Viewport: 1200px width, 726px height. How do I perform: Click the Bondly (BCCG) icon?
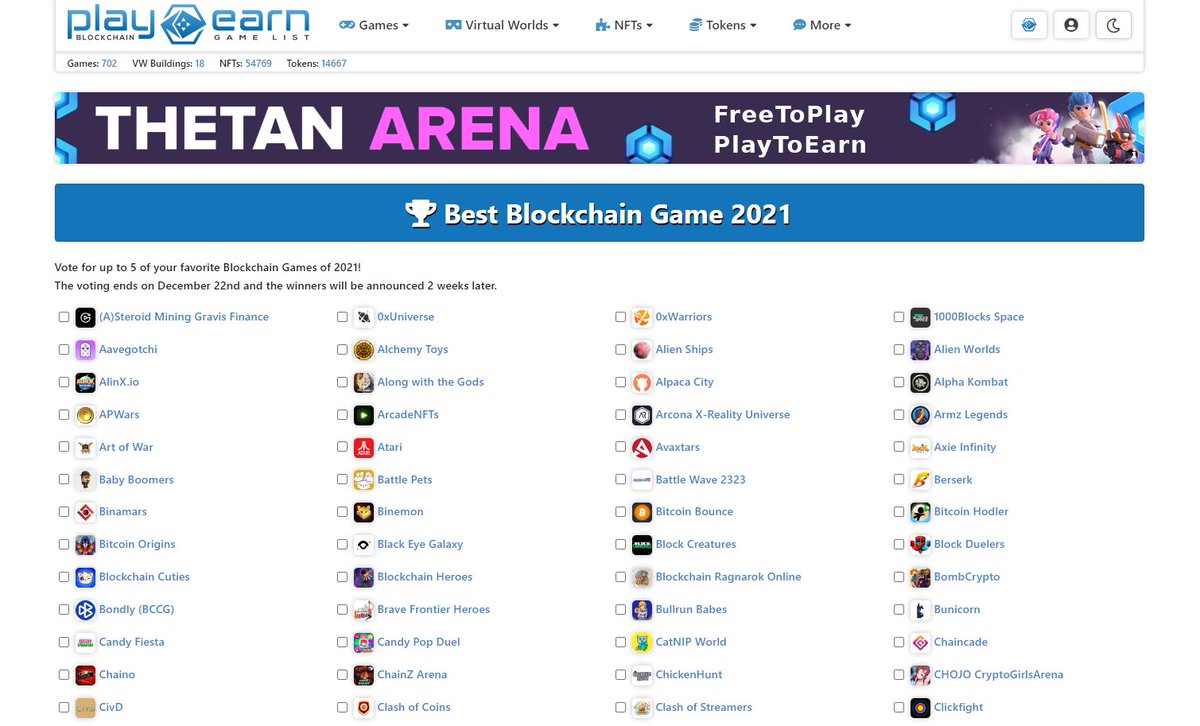(85, 610)
